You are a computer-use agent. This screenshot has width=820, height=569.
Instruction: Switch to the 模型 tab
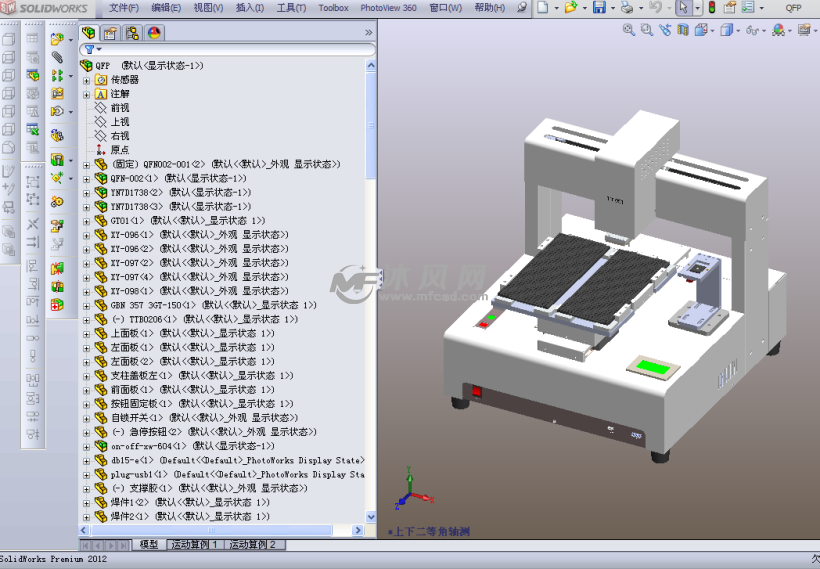[x=149, y=544]
